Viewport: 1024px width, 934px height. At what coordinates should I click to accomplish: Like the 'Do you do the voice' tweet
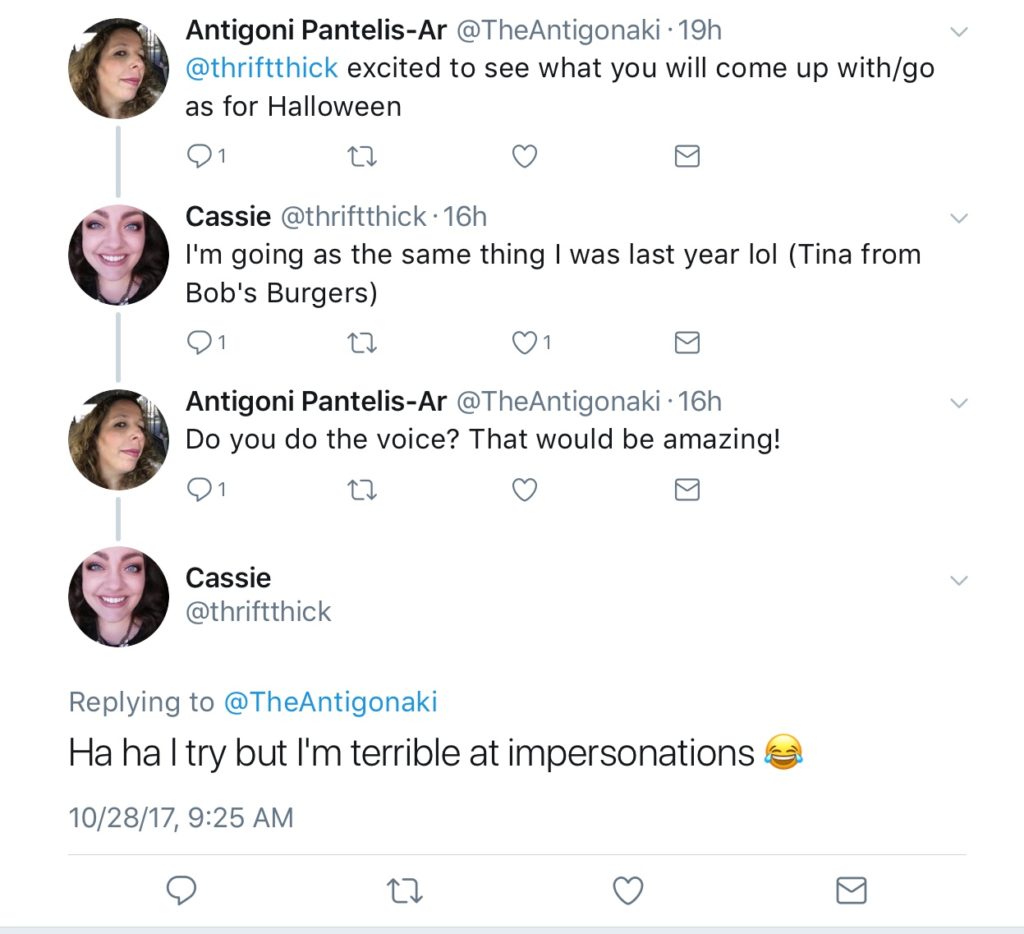coord(524,490)
